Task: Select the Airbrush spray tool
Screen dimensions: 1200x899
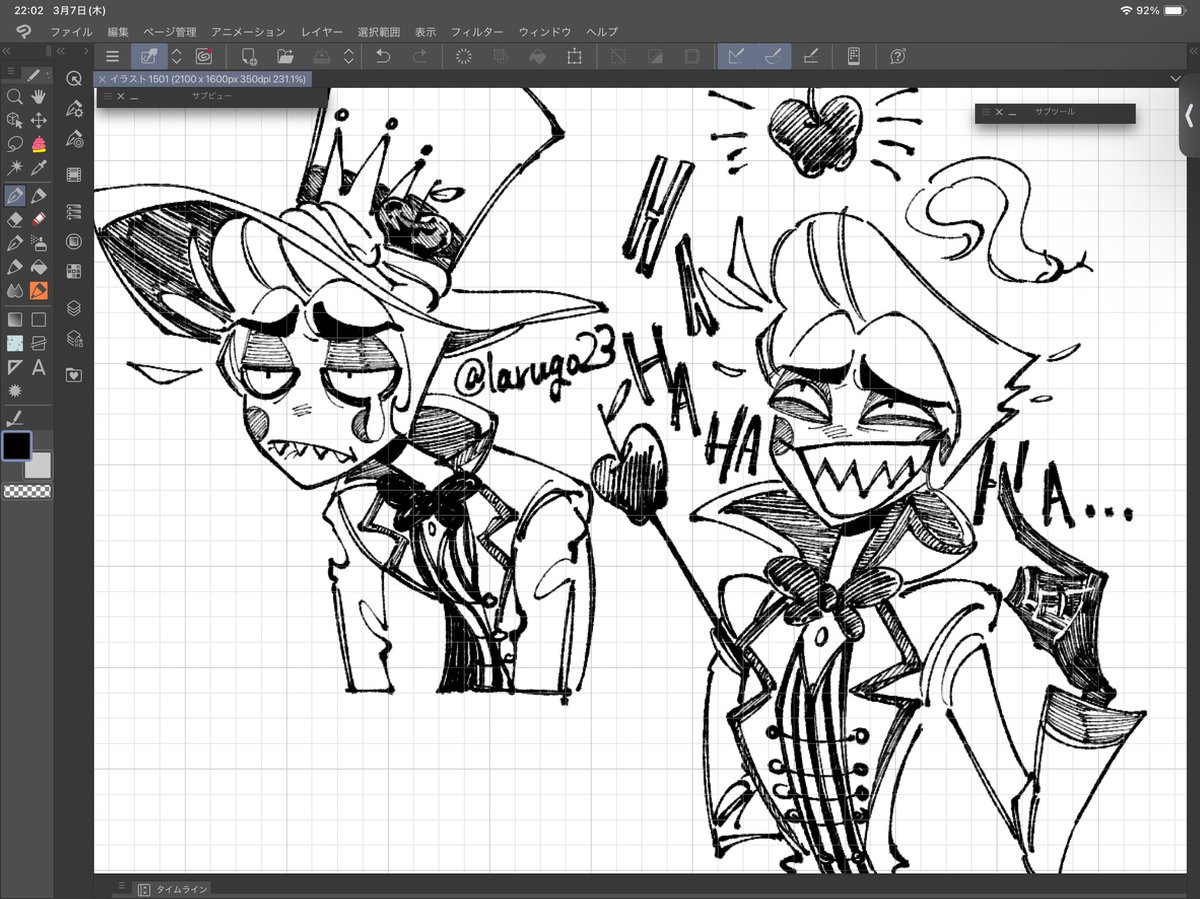Action: click(x=39, y=243)
